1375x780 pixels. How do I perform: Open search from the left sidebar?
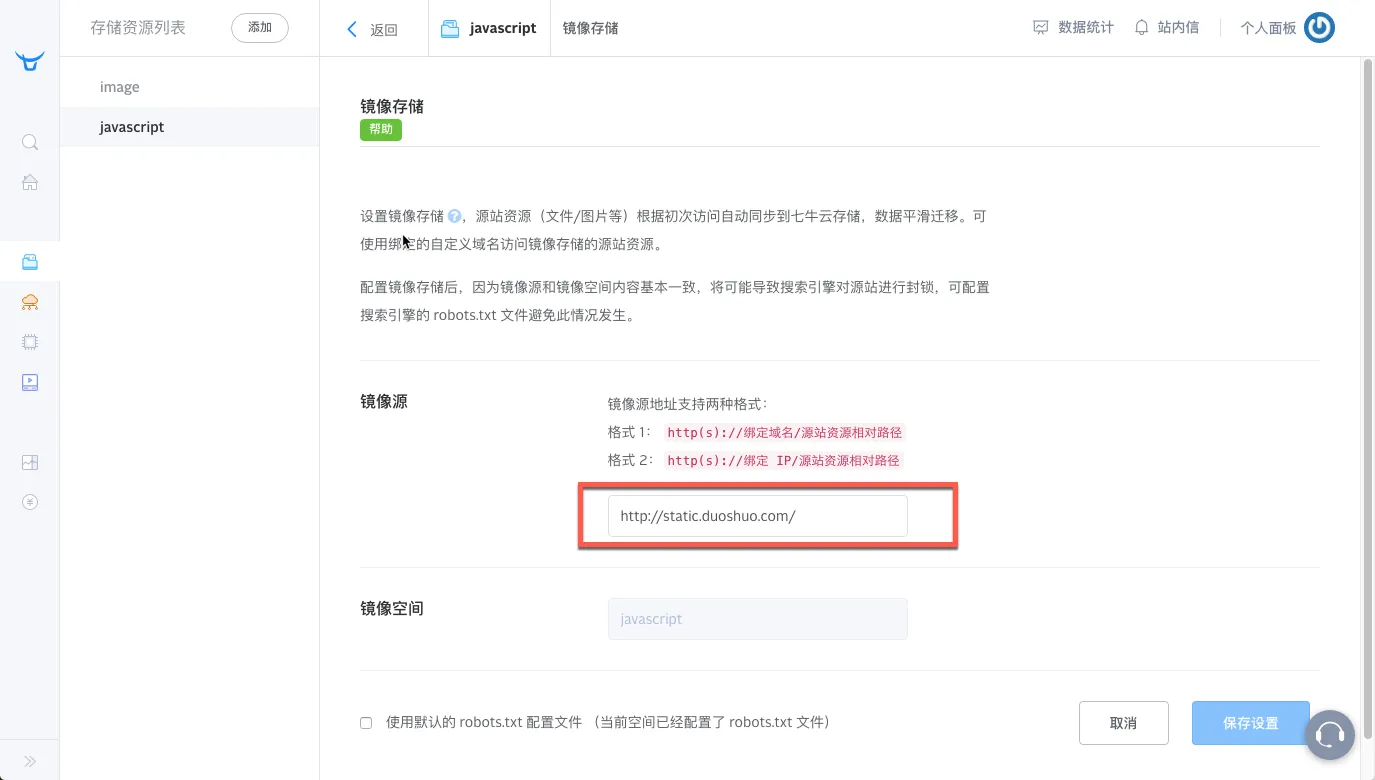coord(30,142)
